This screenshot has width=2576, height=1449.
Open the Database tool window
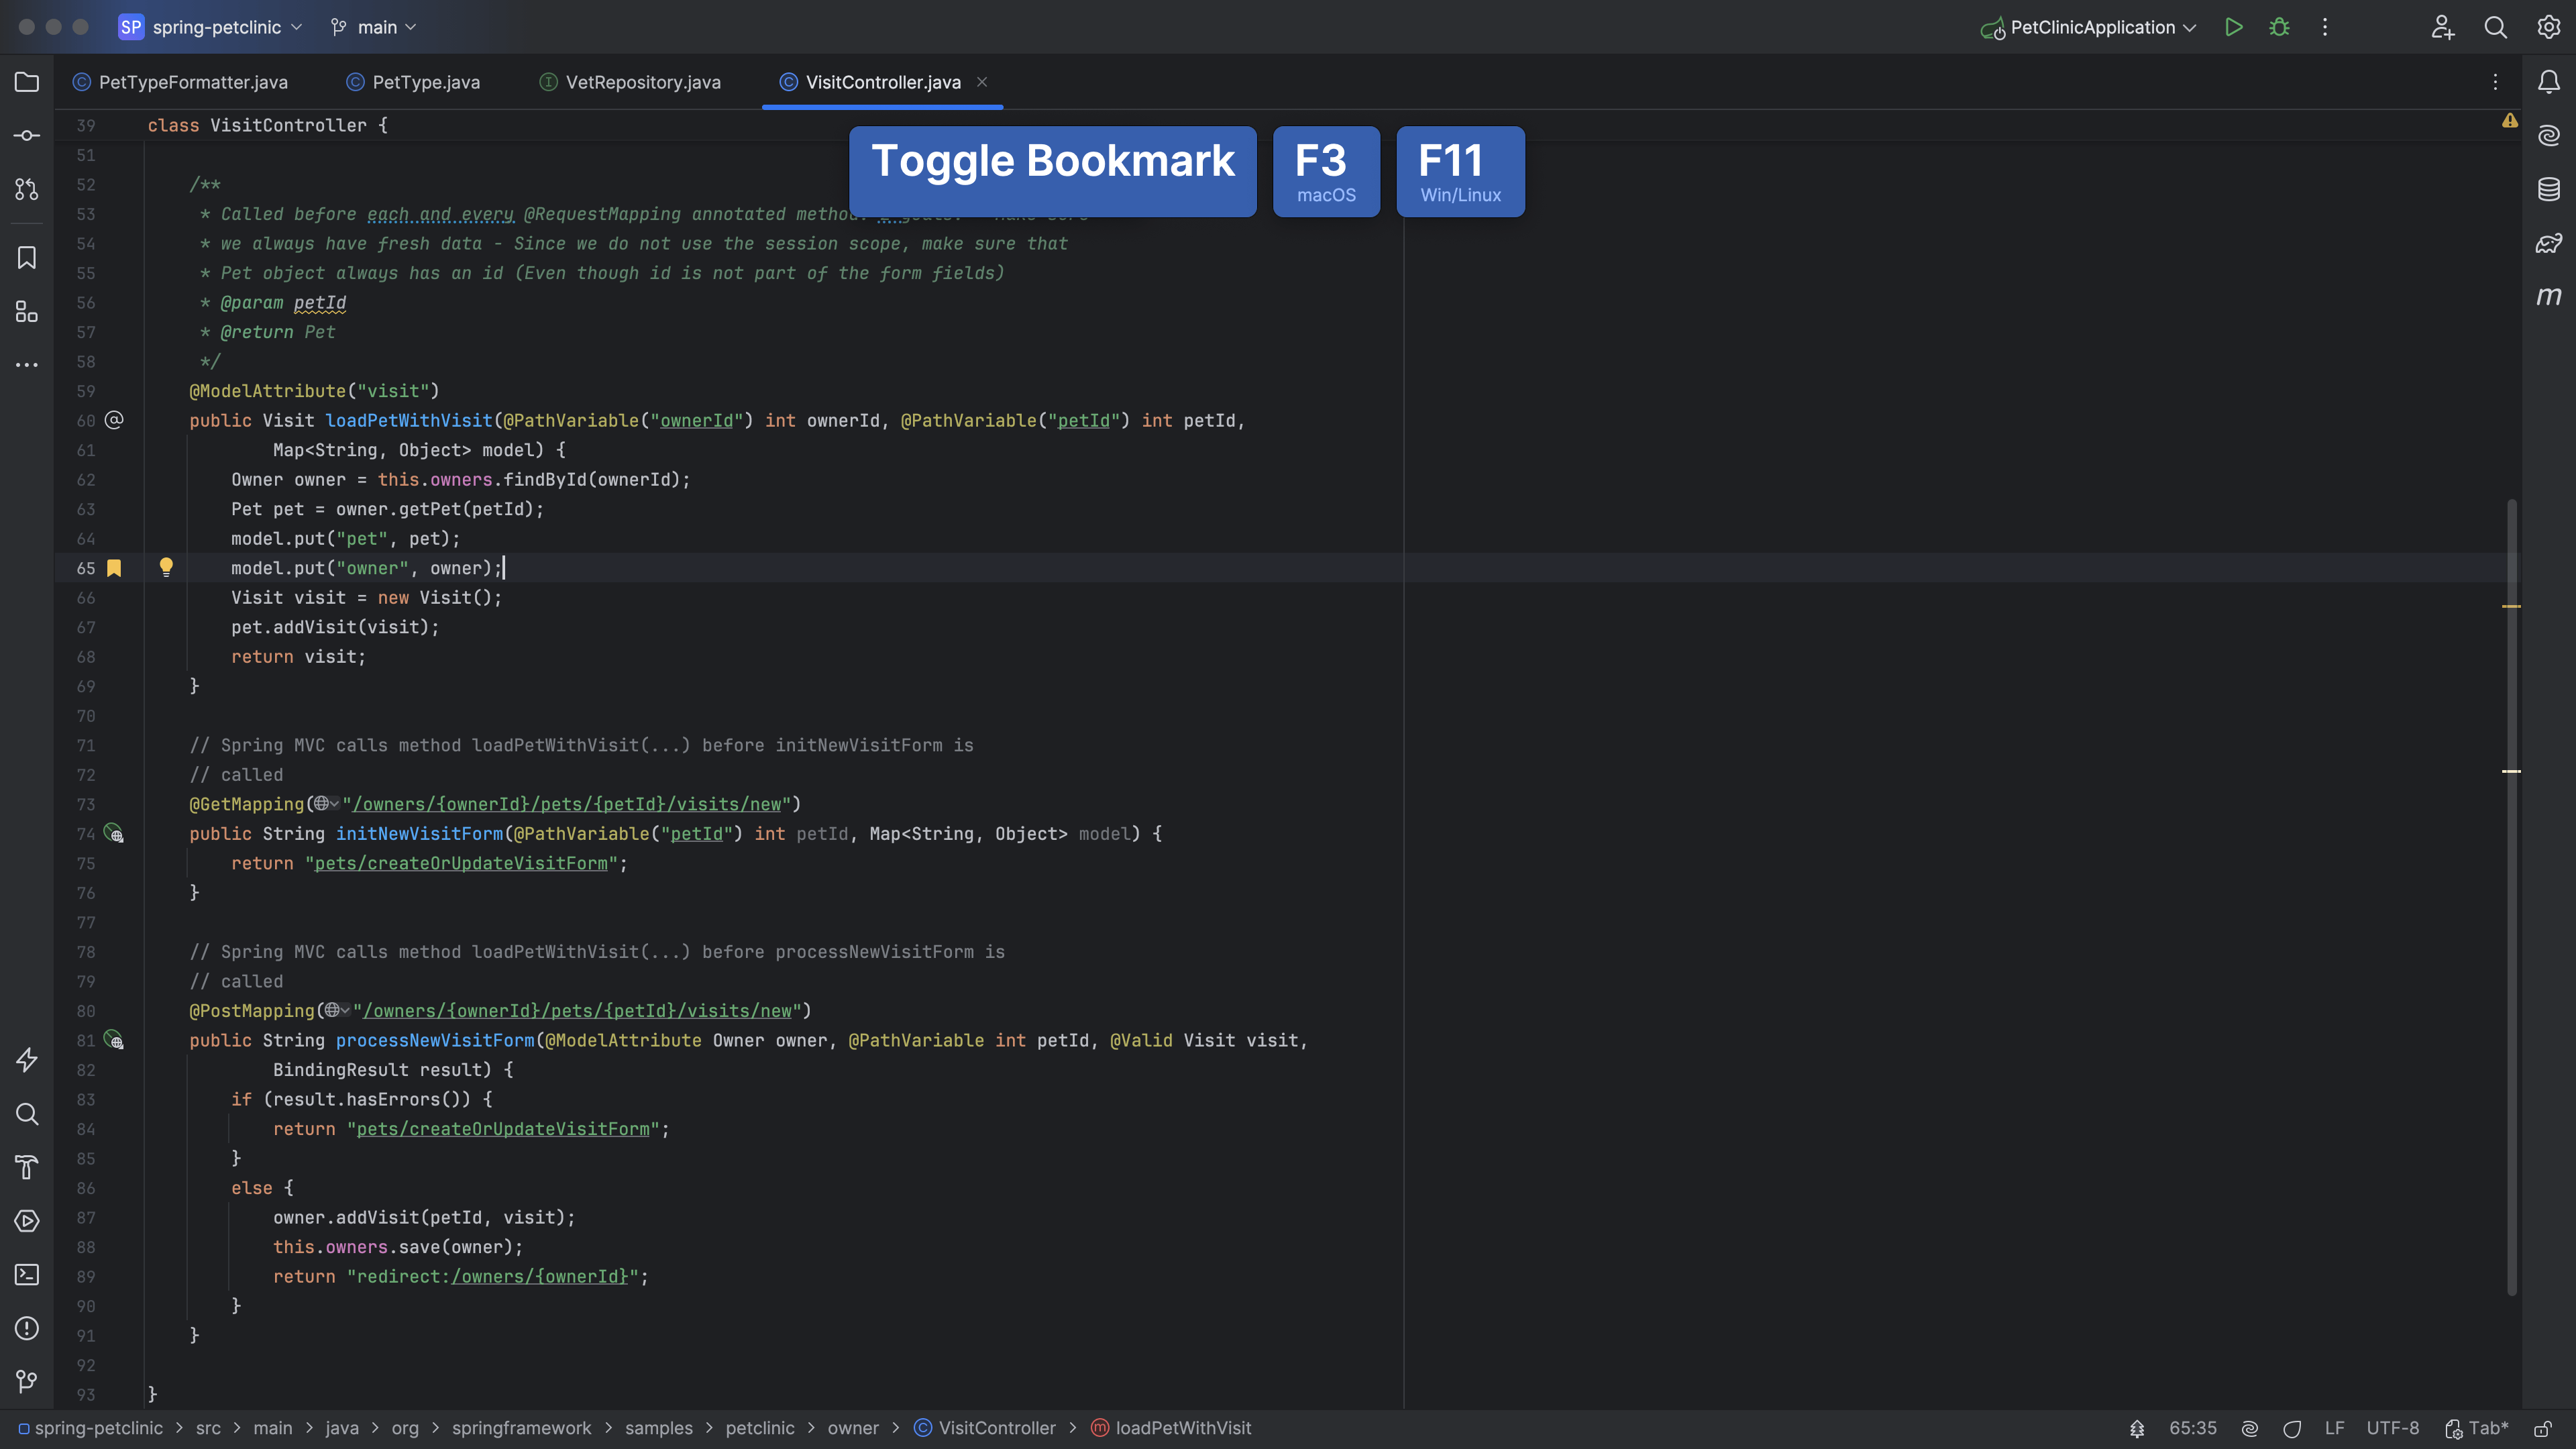(2549, 189)
